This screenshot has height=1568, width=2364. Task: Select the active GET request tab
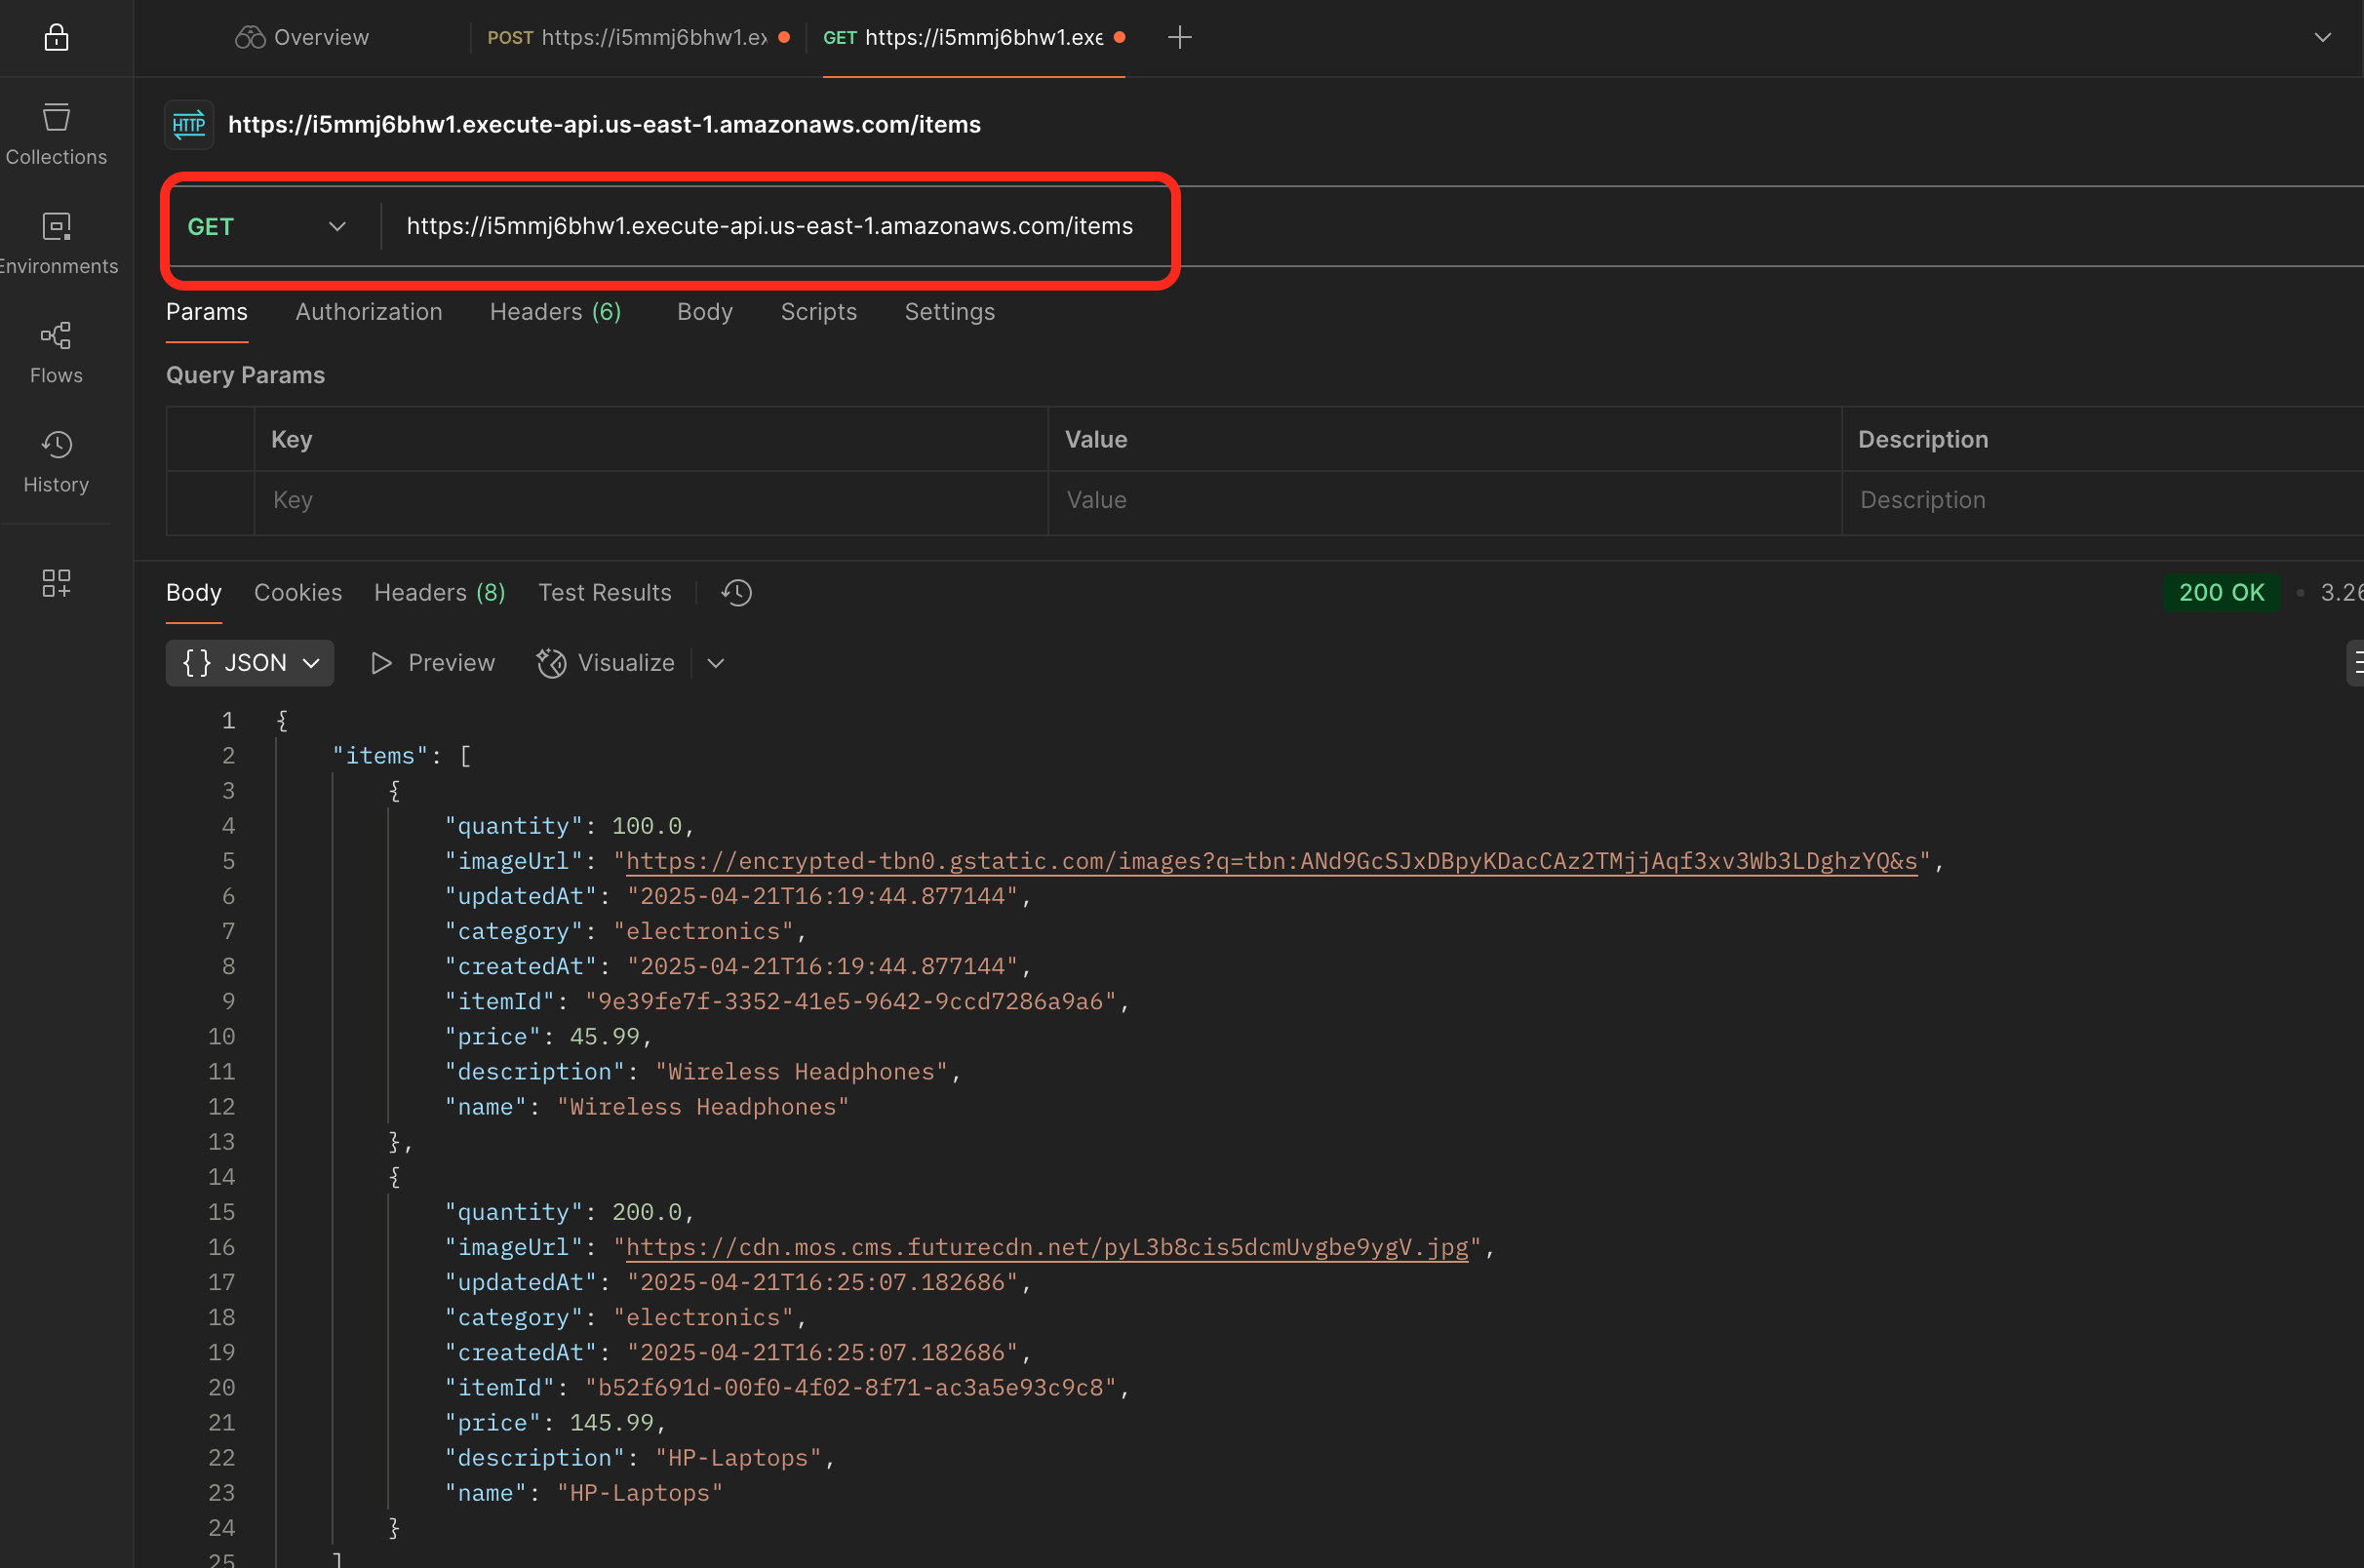(974, 37)
